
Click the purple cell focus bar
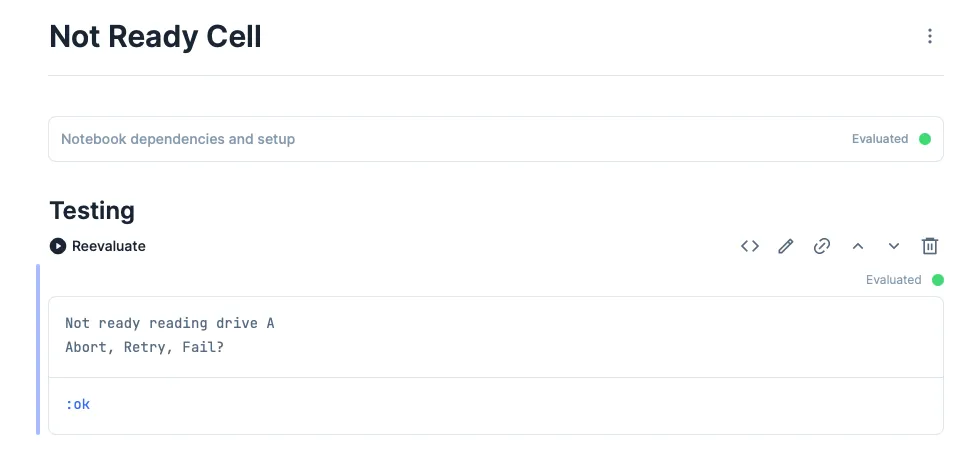tap(39, 349)
